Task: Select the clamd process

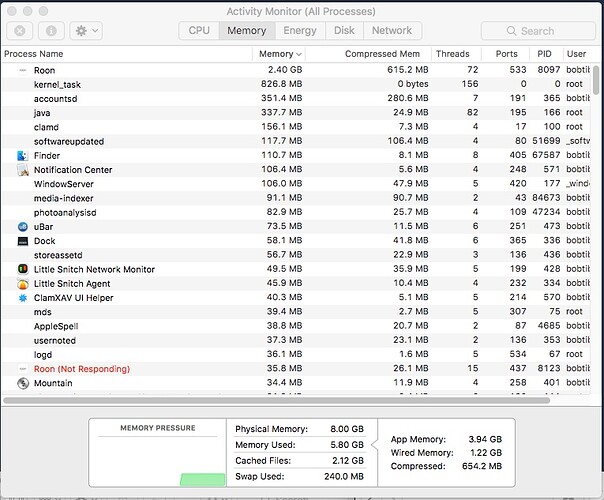Action: (x=296, y=127)
